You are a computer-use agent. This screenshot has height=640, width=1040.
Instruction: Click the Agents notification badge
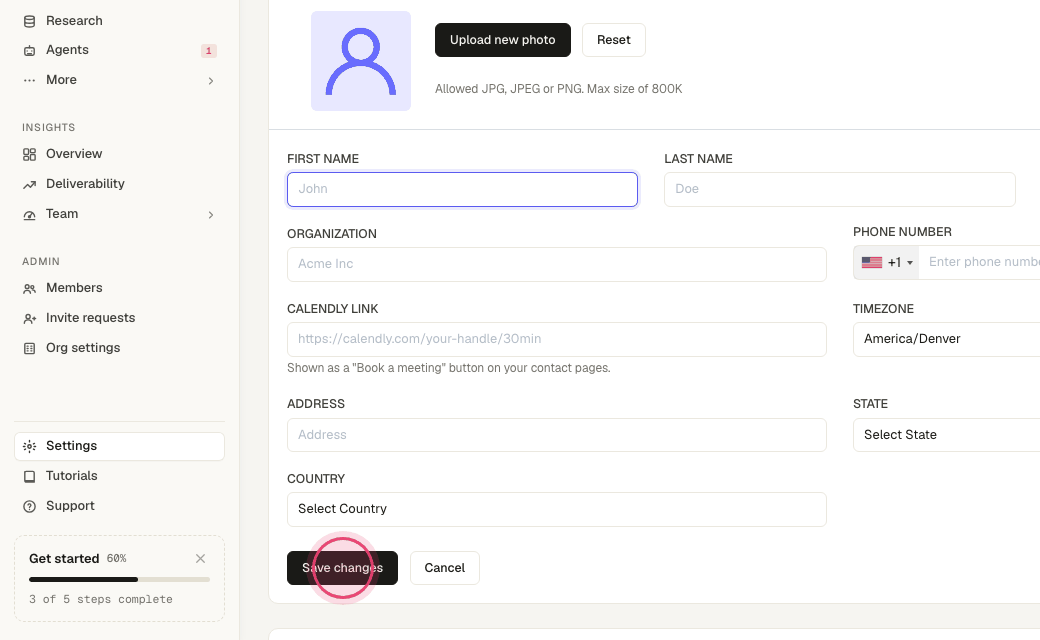pyautogui.click(x=208, y=50)
